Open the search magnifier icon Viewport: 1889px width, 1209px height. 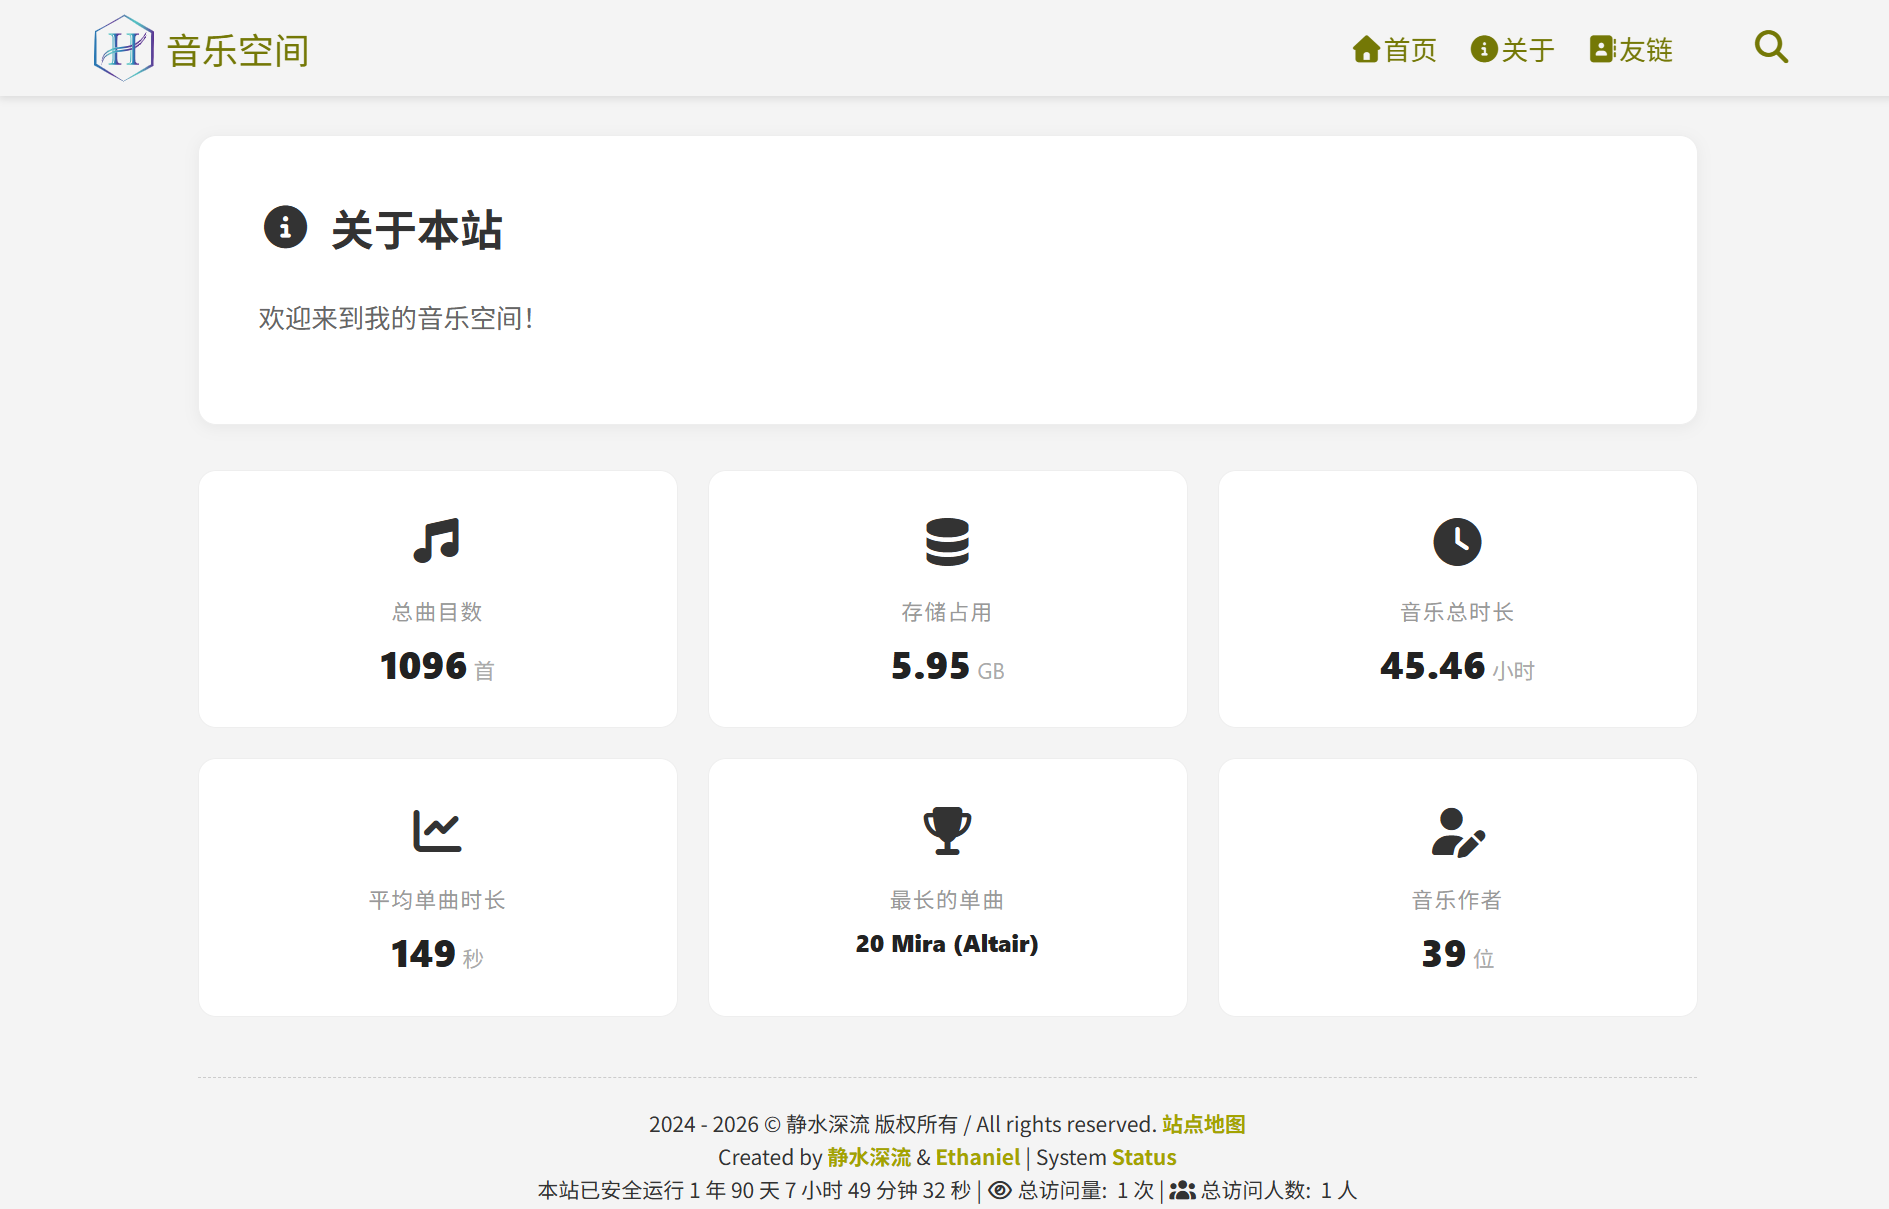pyautogui.click(x=1771, y=47)
